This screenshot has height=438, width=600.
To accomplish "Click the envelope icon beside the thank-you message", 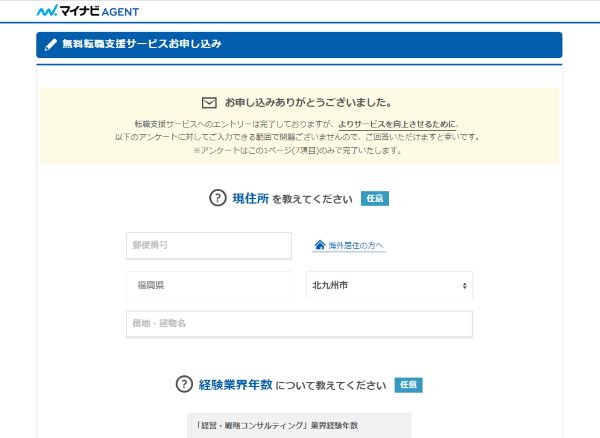I will [x=209, y=103].
